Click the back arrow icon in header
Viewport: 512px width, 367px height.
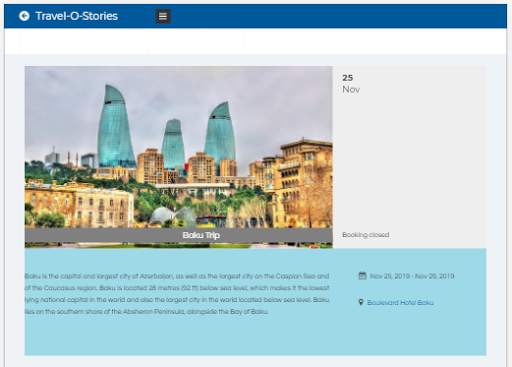pyautogui.click(x=24, y=16)
